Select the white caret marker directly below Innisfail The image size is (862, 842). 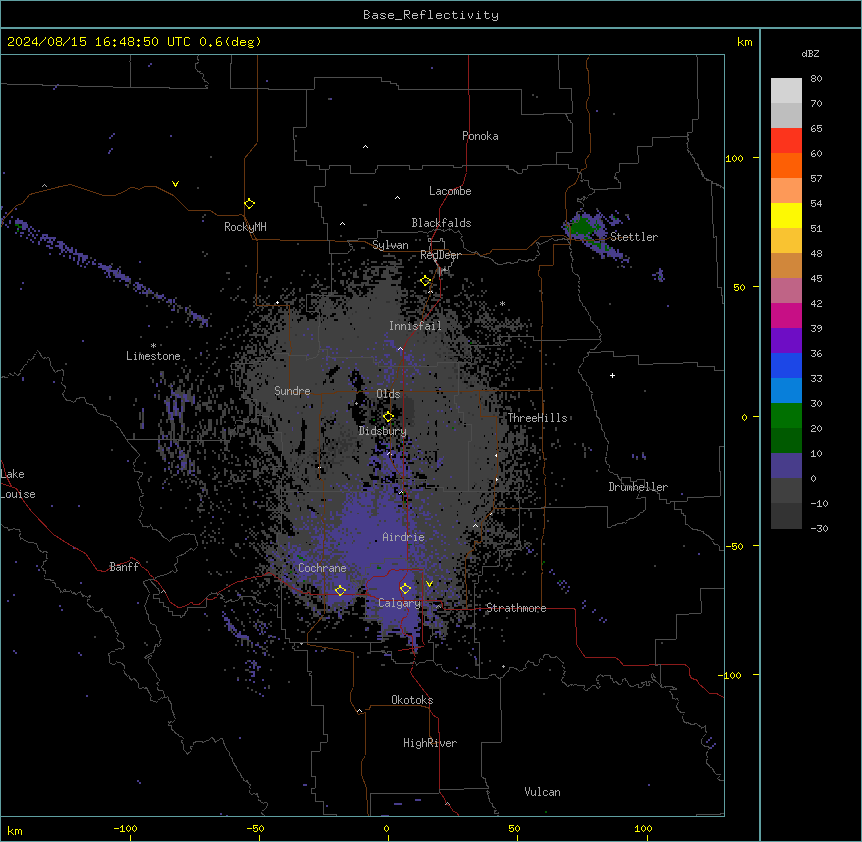click(x=400, y=349)
